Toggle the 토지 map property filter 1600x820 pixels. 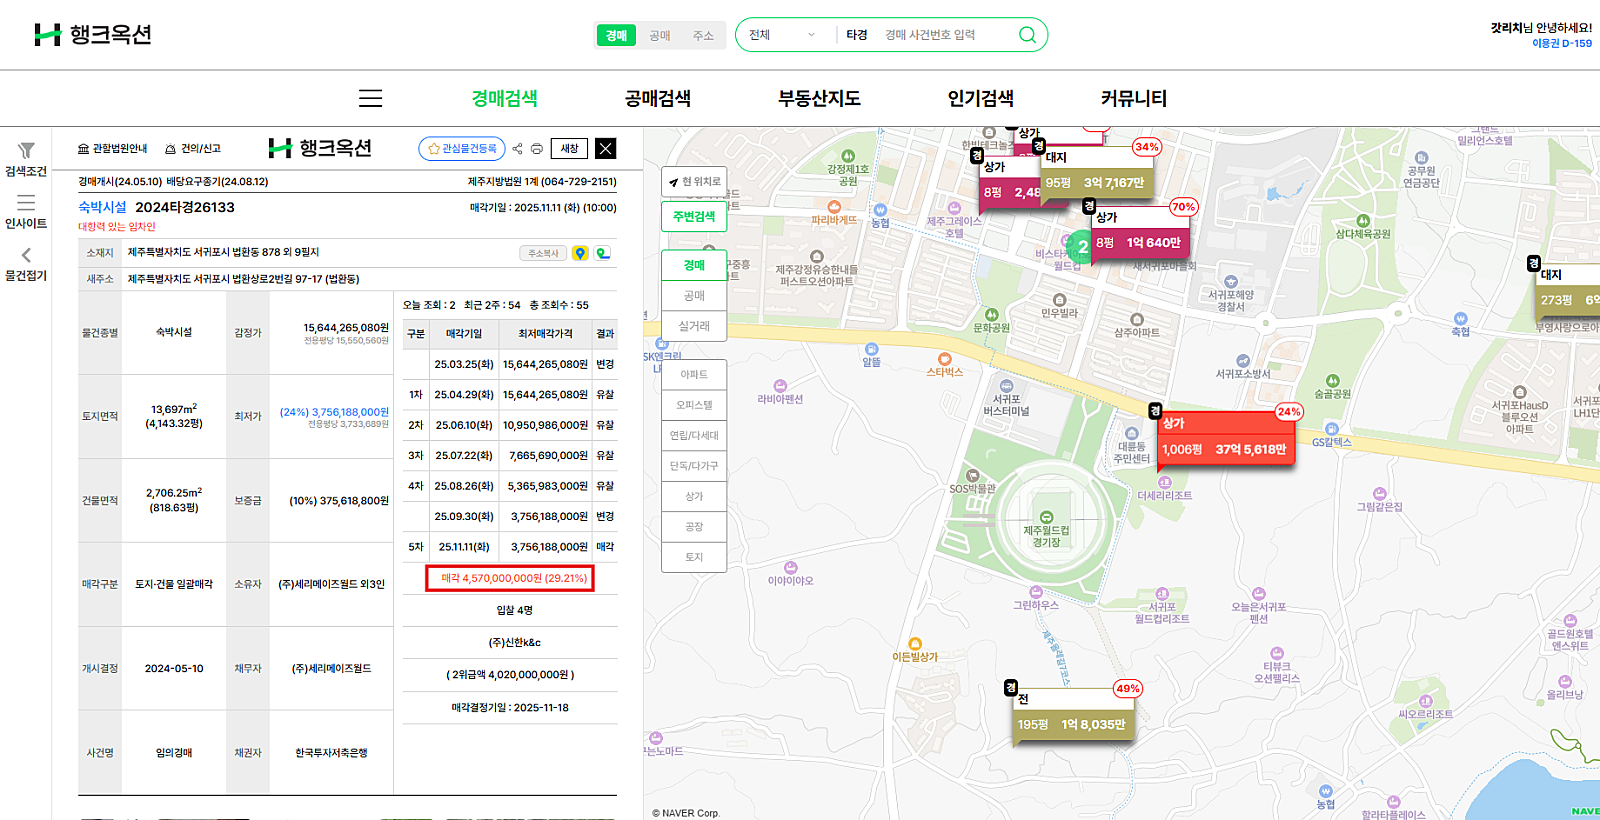pyautogui.click(x=694, y=557)
